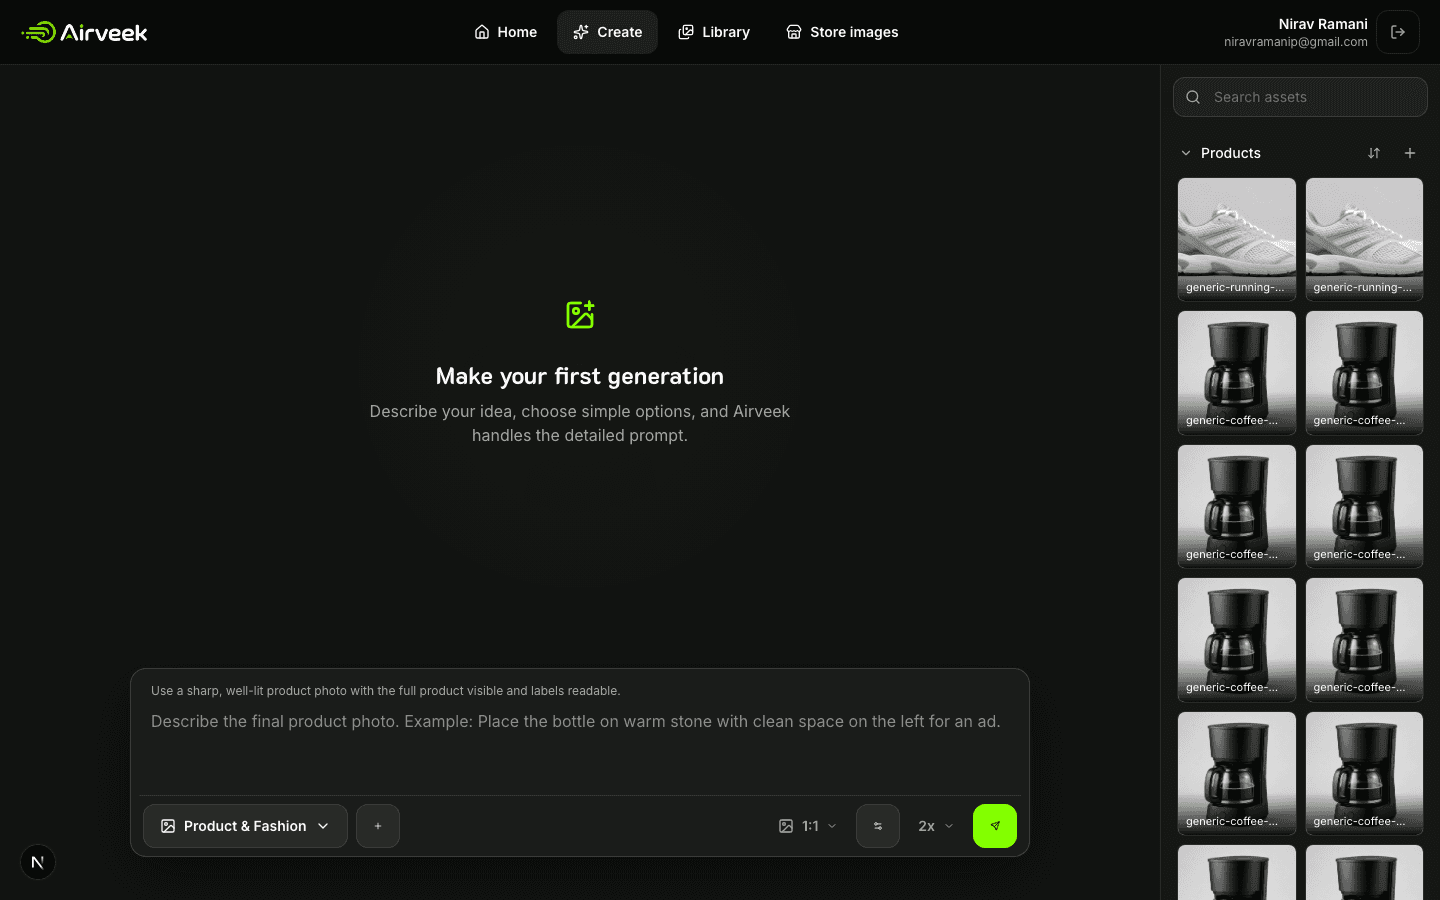The width and height of the screenshot is (1440, 900).
Task: Open the Product & Fashion dropdown
Action: [x=245, y=826]
